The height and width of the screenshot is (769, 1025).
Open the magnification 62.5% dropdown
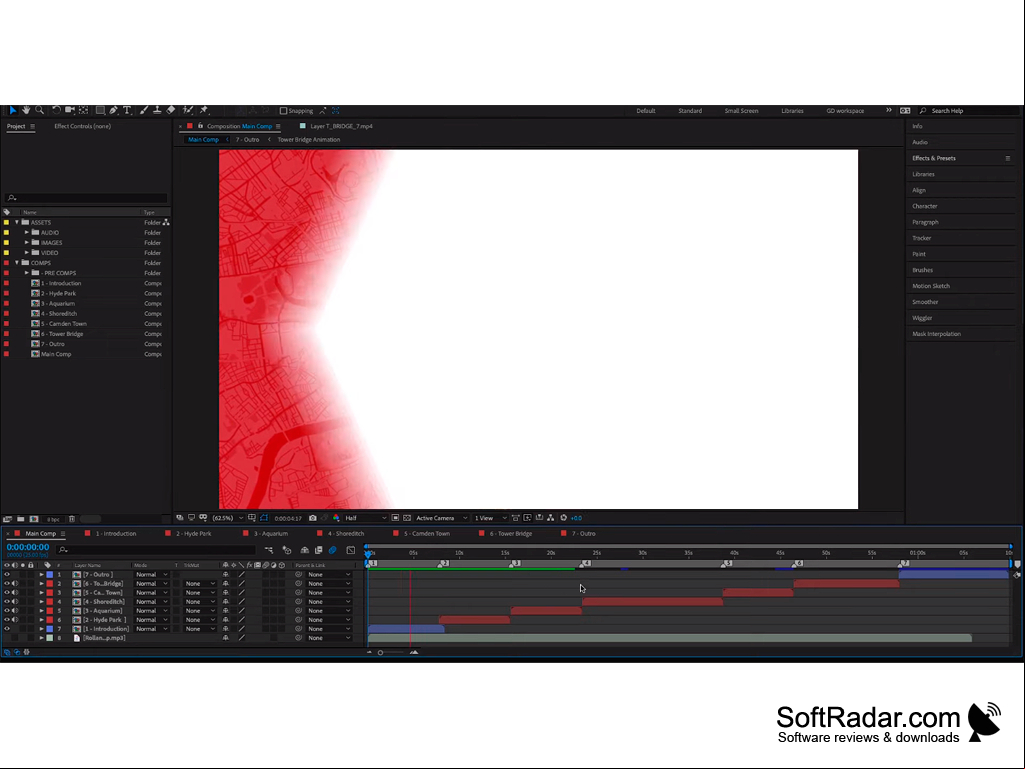pyautogui.click(x=228, y=518)
